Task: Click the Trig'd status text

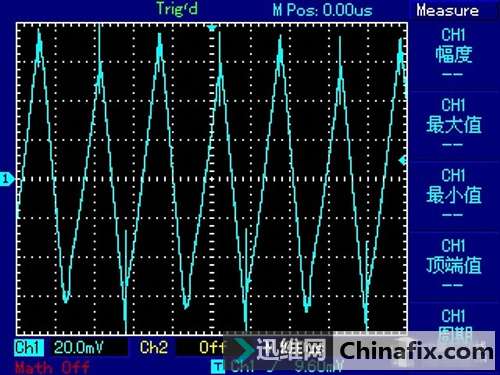Action: coord(177,9)
